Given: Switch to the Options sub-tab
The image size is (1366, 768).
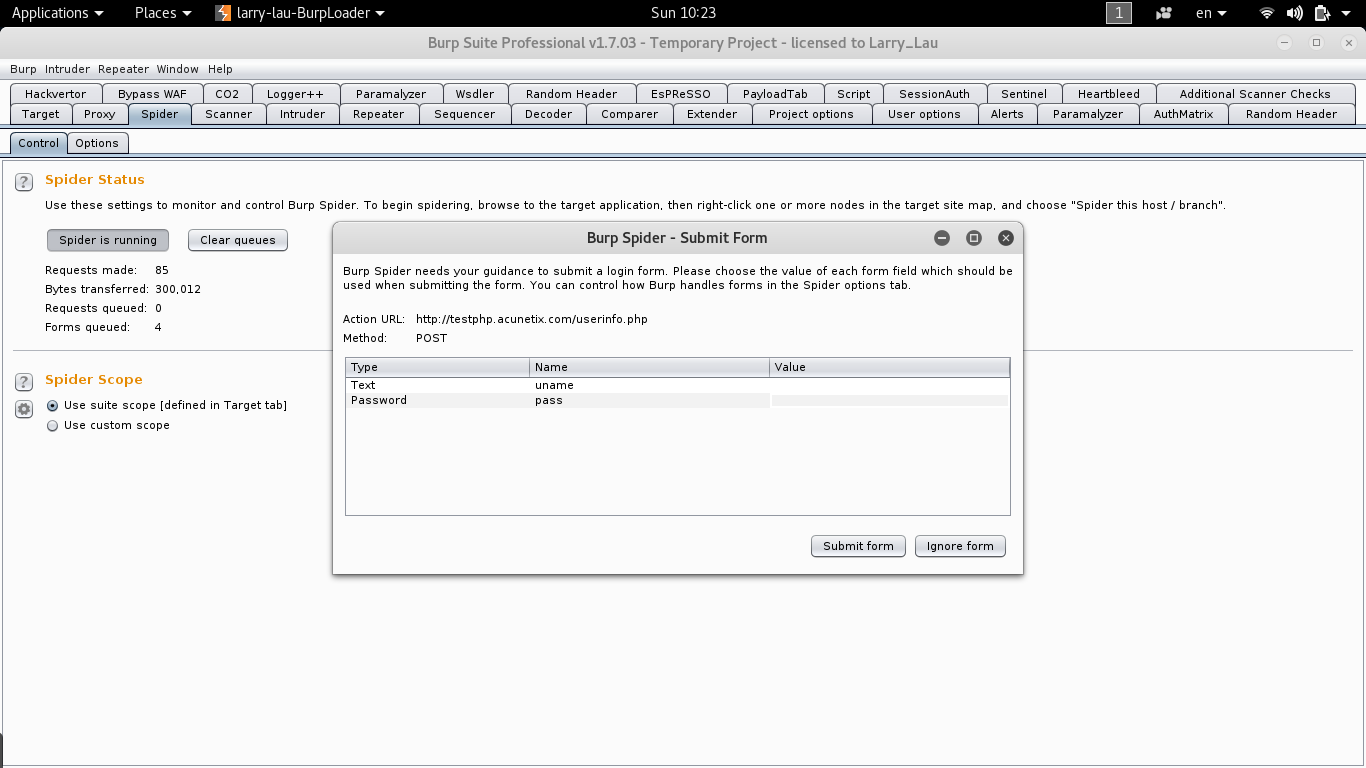Looking at the screenshot, I should point(97,143).
